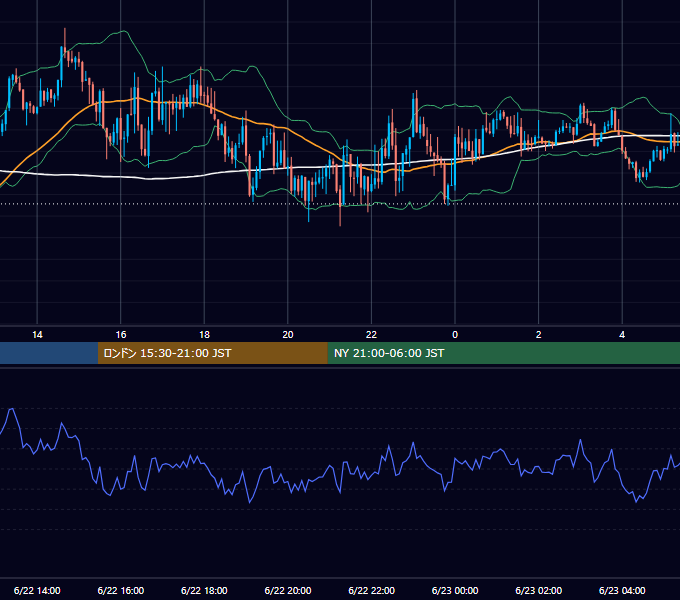Click the hour label 2 on time axis
Viewport: 680px width, 600px height.
(x=539, y=335)
